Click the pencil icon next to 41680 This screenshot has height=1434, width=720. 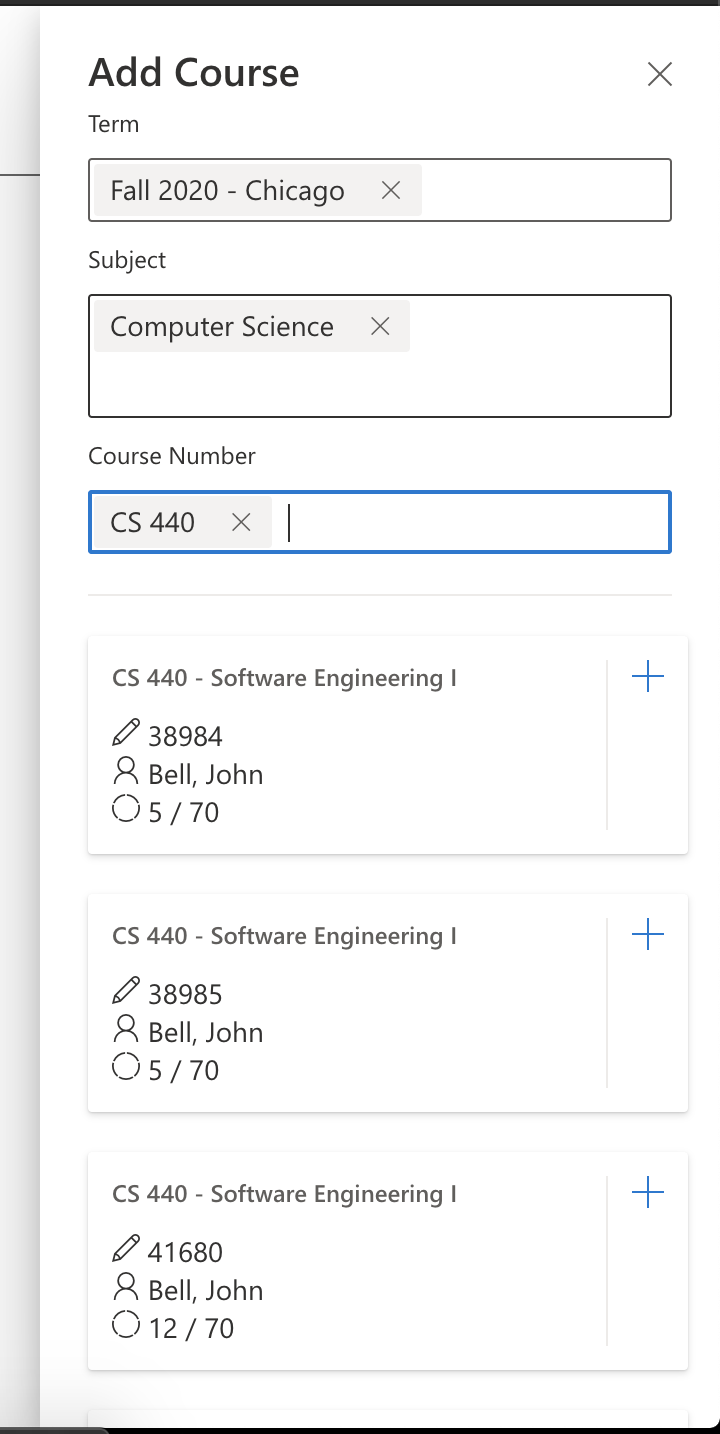tap(126, 1251)
